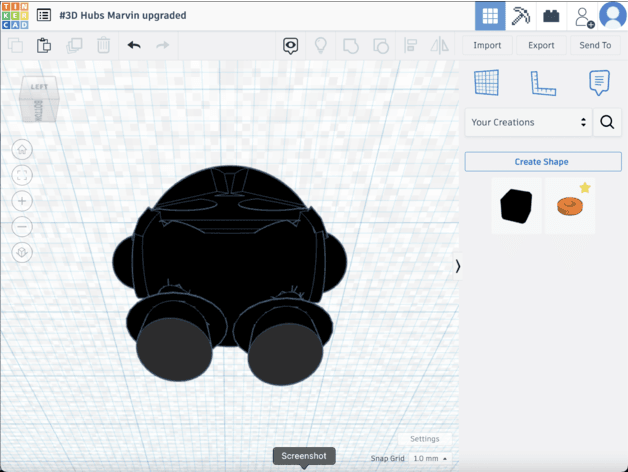Click the Send To button
The height and width of the screenshot is (472, 628).
point(595,45)
